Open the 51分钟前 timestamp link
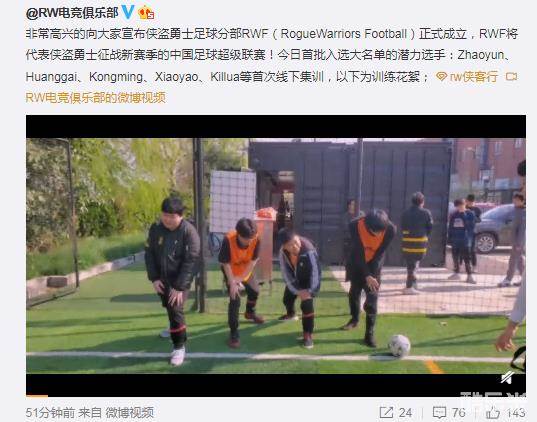 (51, 412)
